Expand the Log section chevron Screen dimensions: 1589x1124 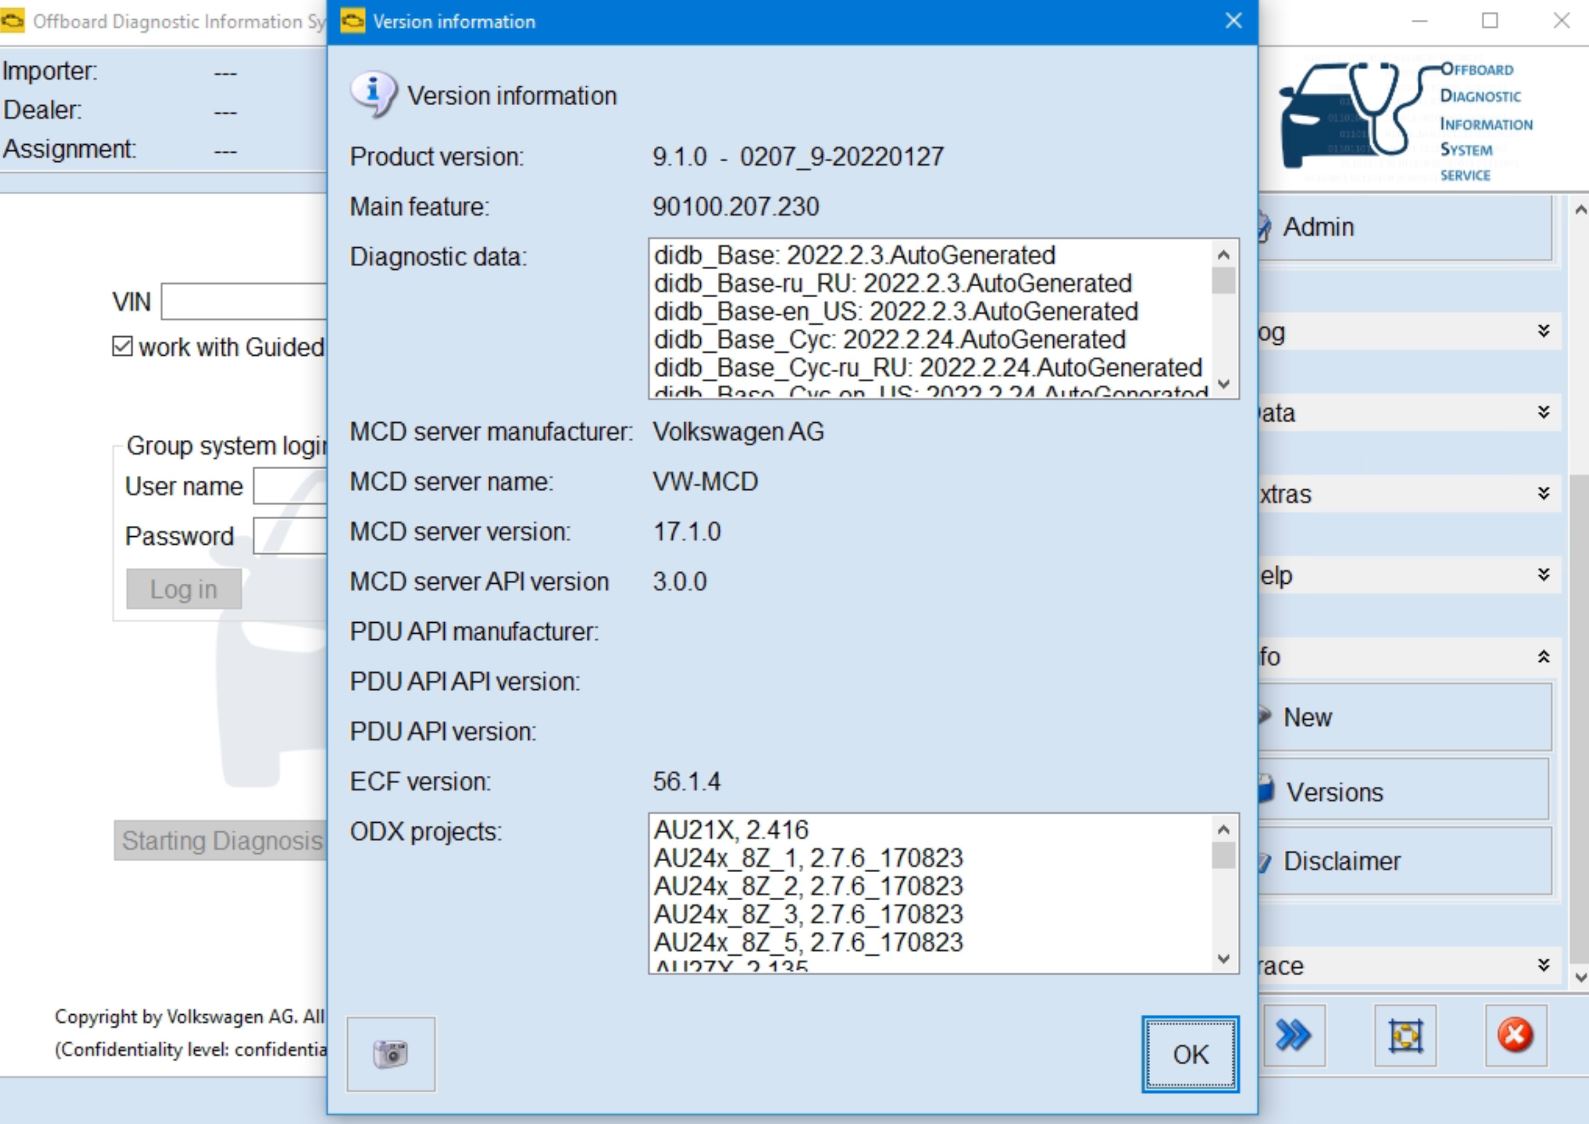click(x=1543, y=332)
